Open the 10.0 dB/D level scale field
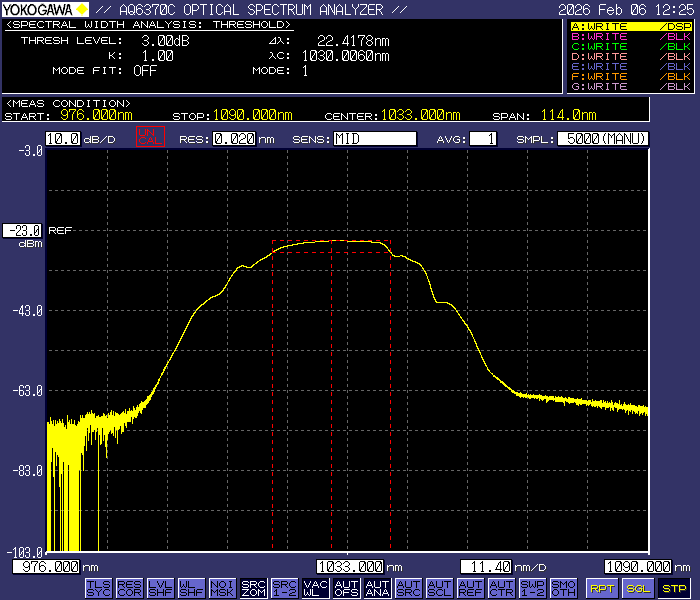Screen dimensions: 700x600 point(62,139)
